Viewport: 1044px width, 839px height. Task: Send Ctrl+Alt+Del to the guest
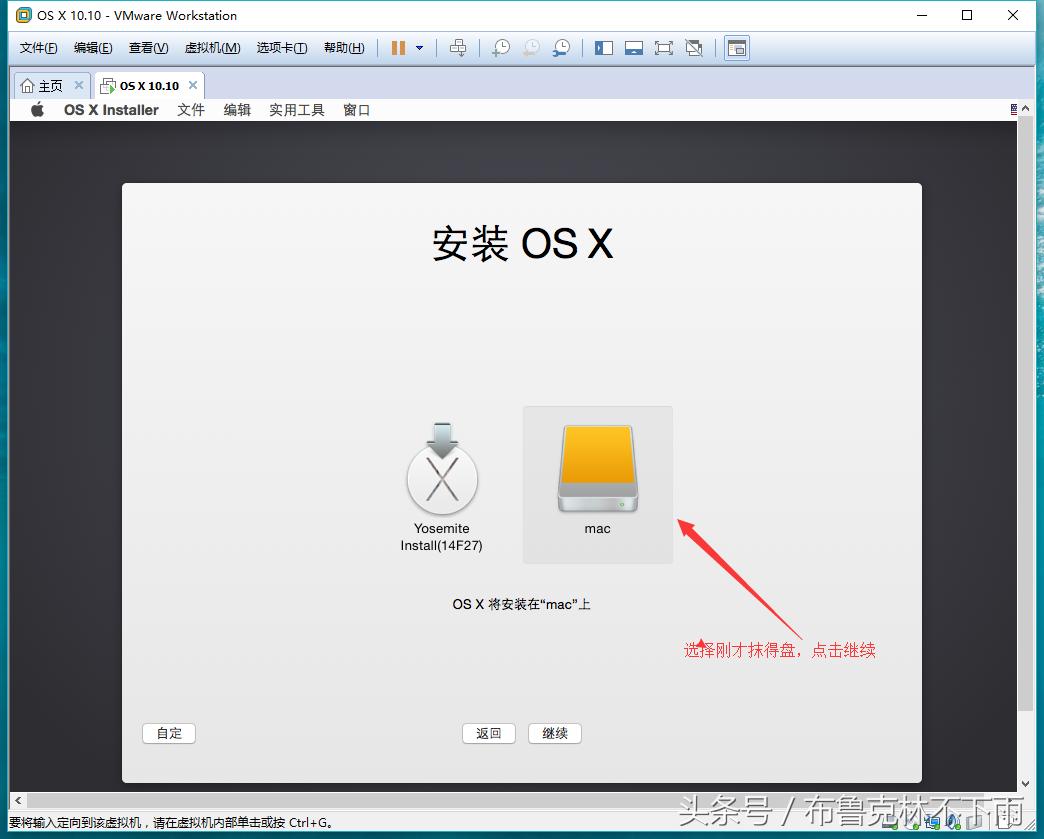coord(458,47)
